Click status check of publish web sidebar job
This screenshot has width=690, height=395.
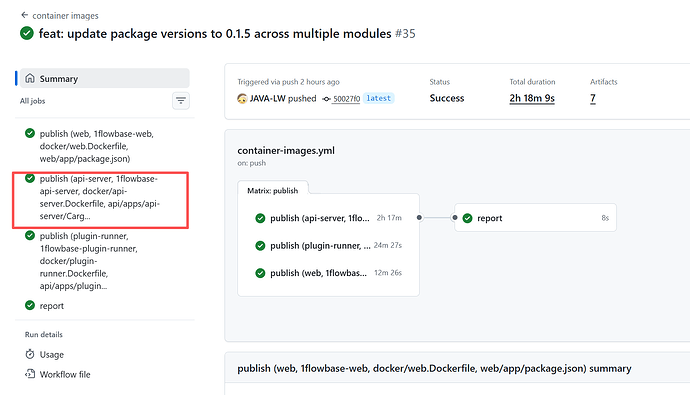point(30,133)
